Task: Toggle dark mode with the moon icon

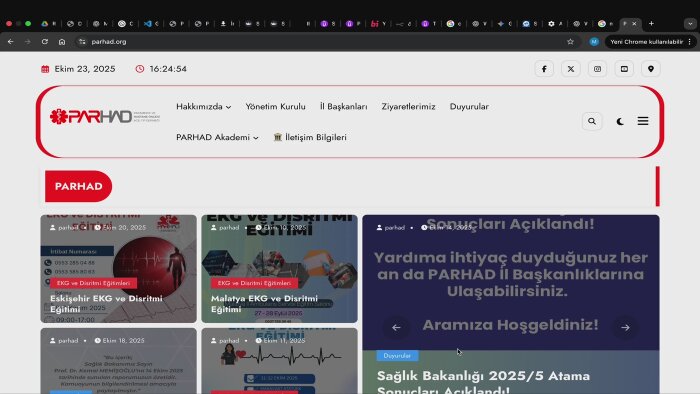Action: pos(620,121)
